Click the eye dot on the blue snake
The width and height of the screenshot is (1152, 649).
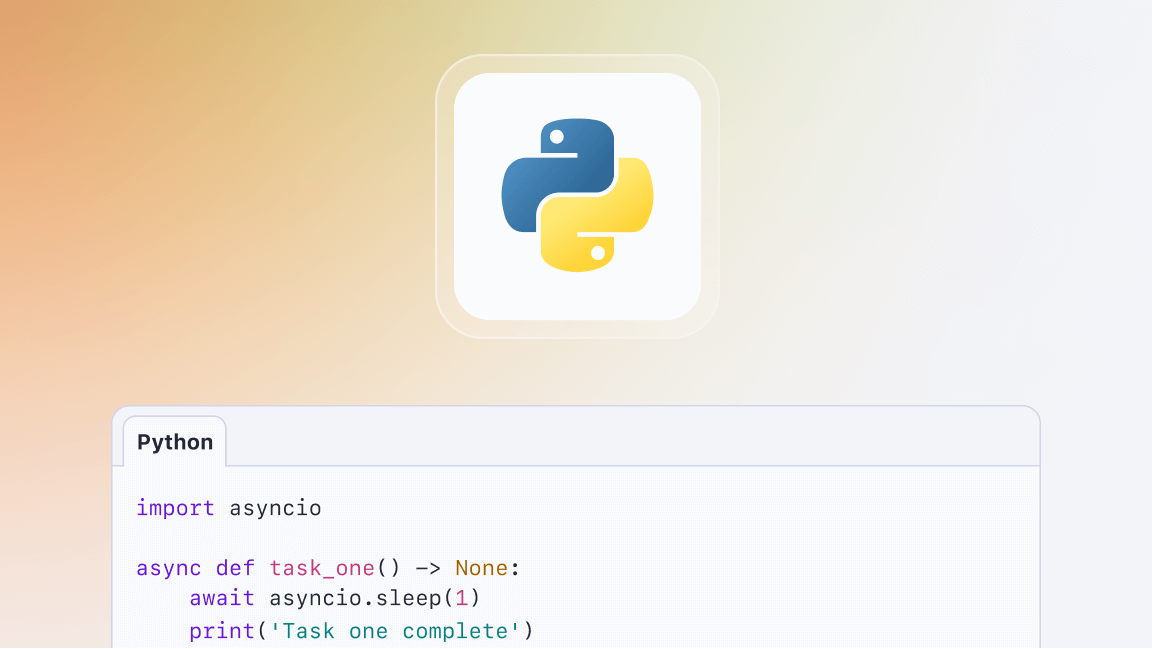click(x=555, y=138)
